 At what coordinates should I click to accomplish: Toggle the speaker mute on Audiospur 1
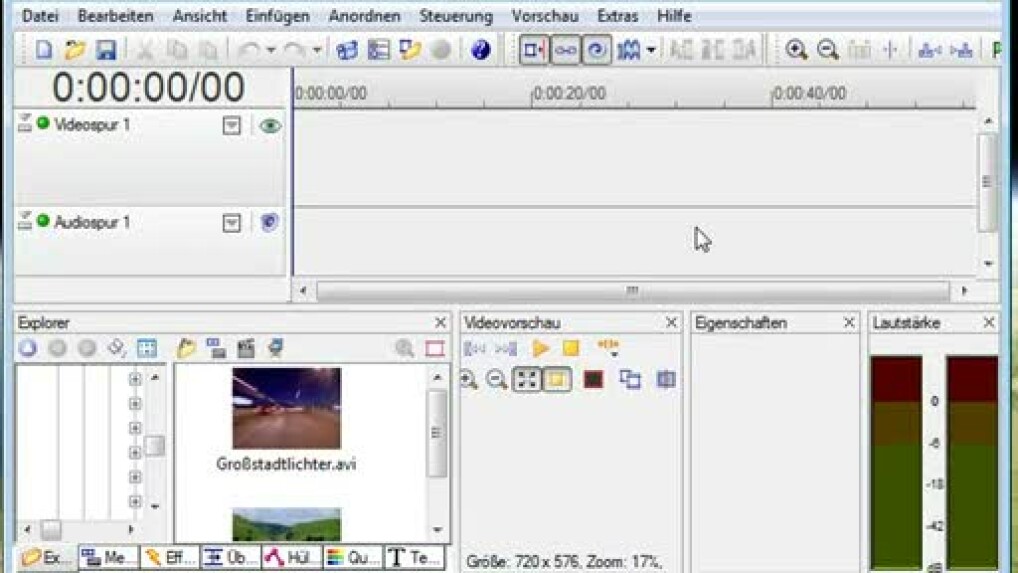[269, 223]
